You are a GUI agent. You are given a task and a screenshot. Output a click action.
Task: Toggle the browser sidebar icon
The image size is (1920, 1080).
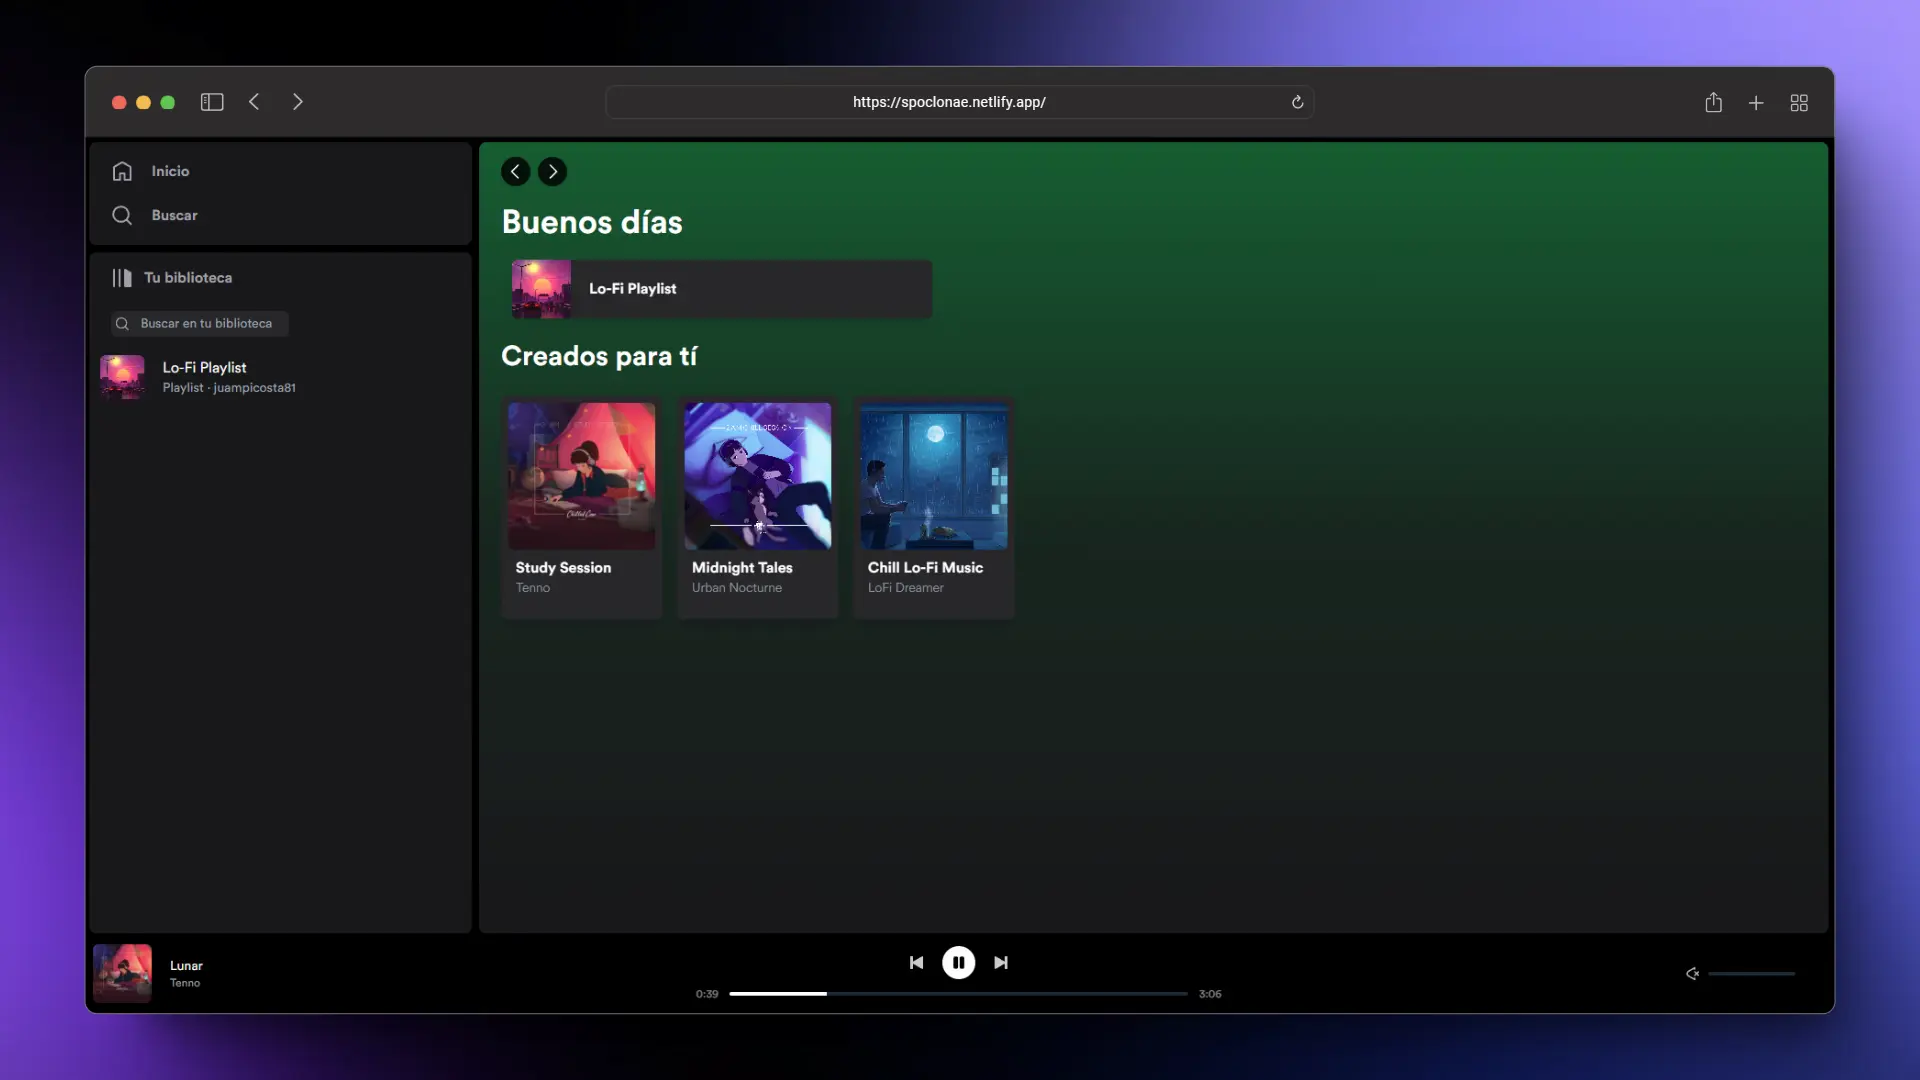click(x=212, y=102)
